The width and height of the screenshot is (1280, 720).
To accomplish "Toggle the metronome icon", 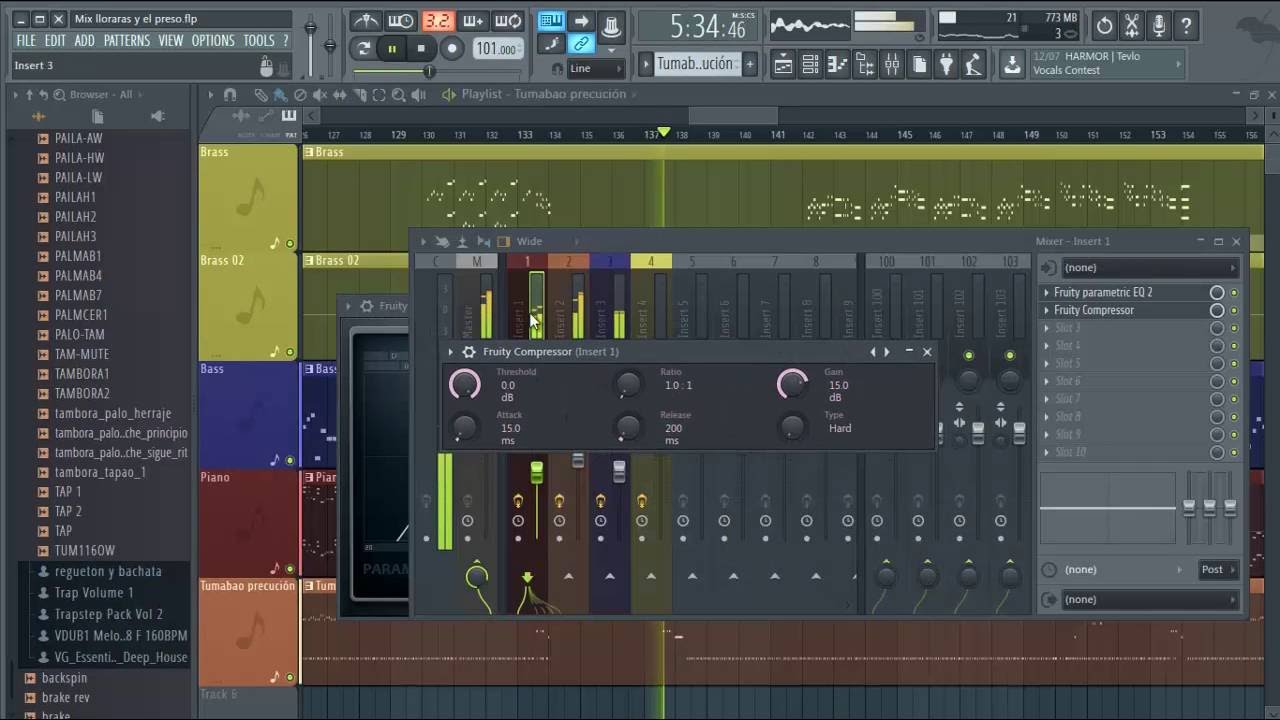I will pyautogui.click(x=366, y=21).
